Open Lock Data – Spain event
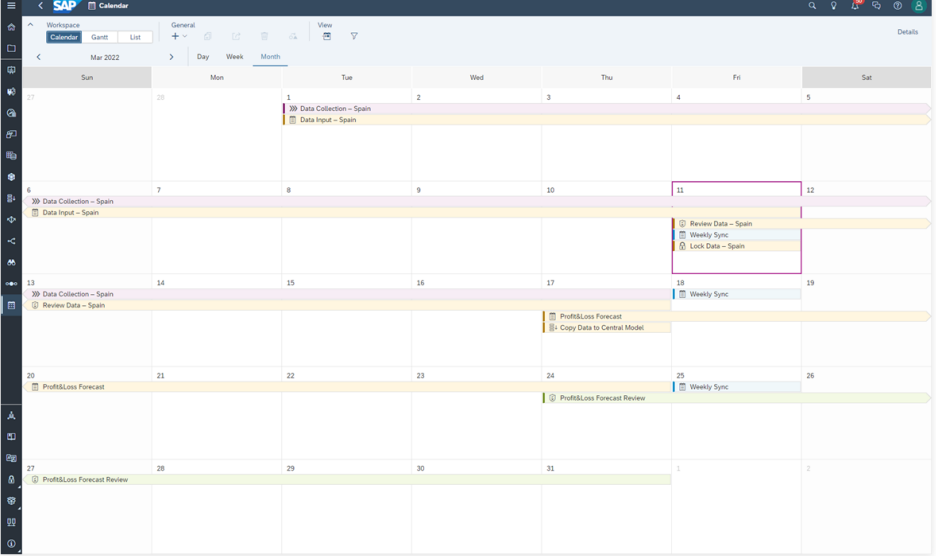This screenshot has height=556, width=936. pos(737,246)
